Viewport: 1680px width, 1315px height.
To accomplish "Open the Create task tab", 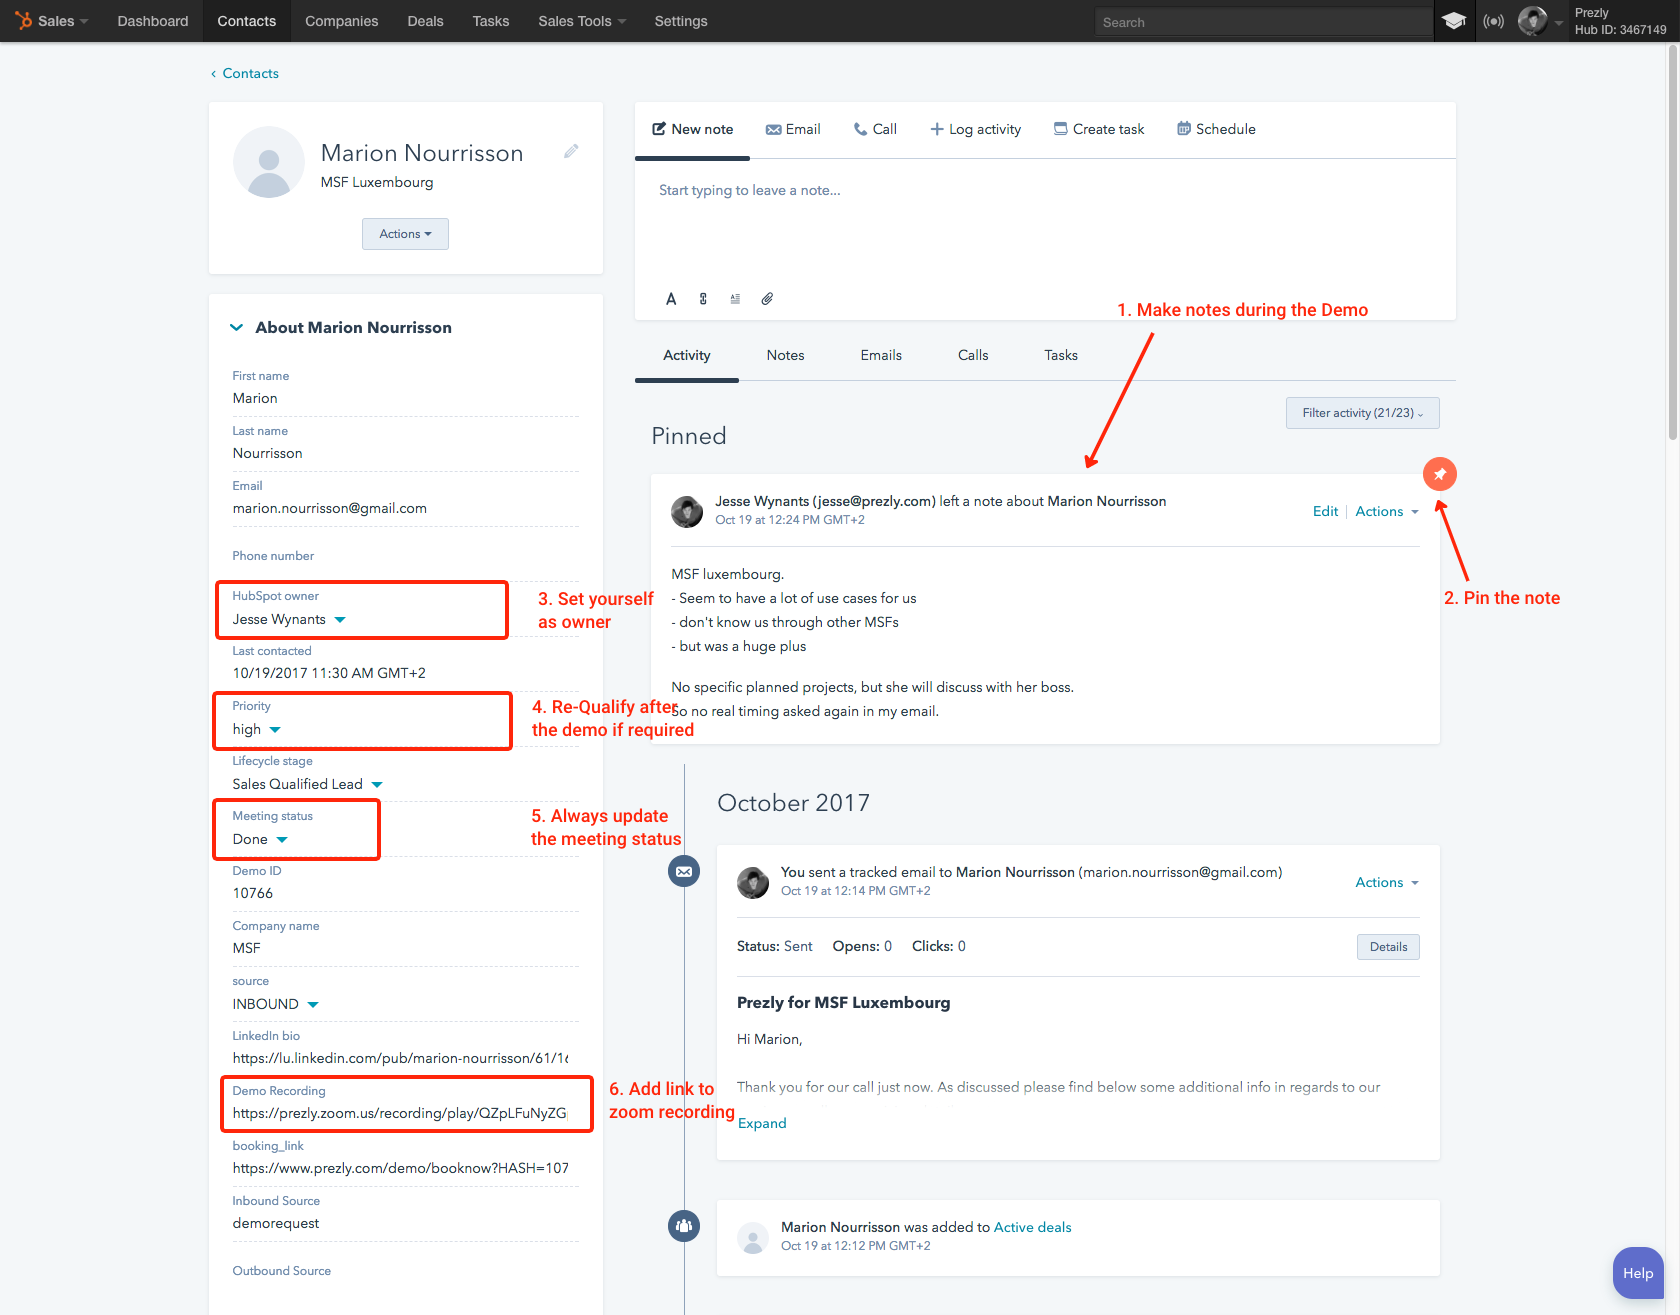I will tap(1099, 129).
